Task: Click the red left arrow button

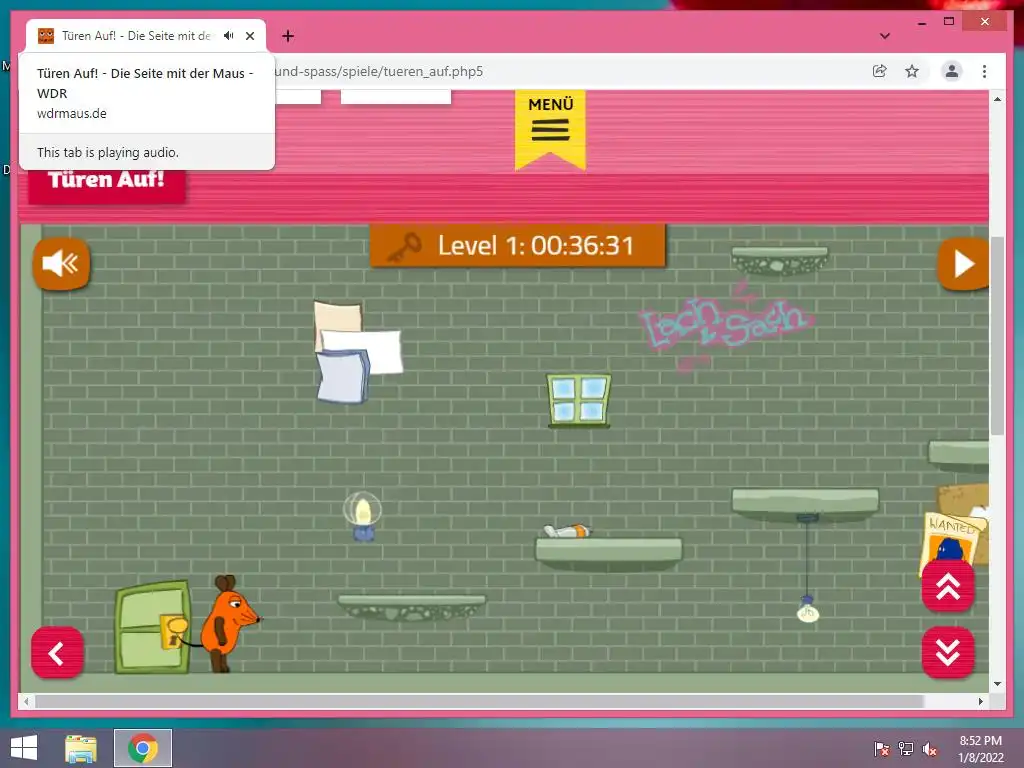Action: coord(57,652)
